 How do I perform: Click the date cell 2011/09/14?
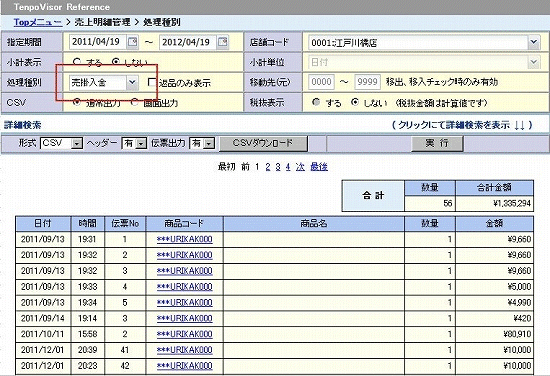[43, 318]
